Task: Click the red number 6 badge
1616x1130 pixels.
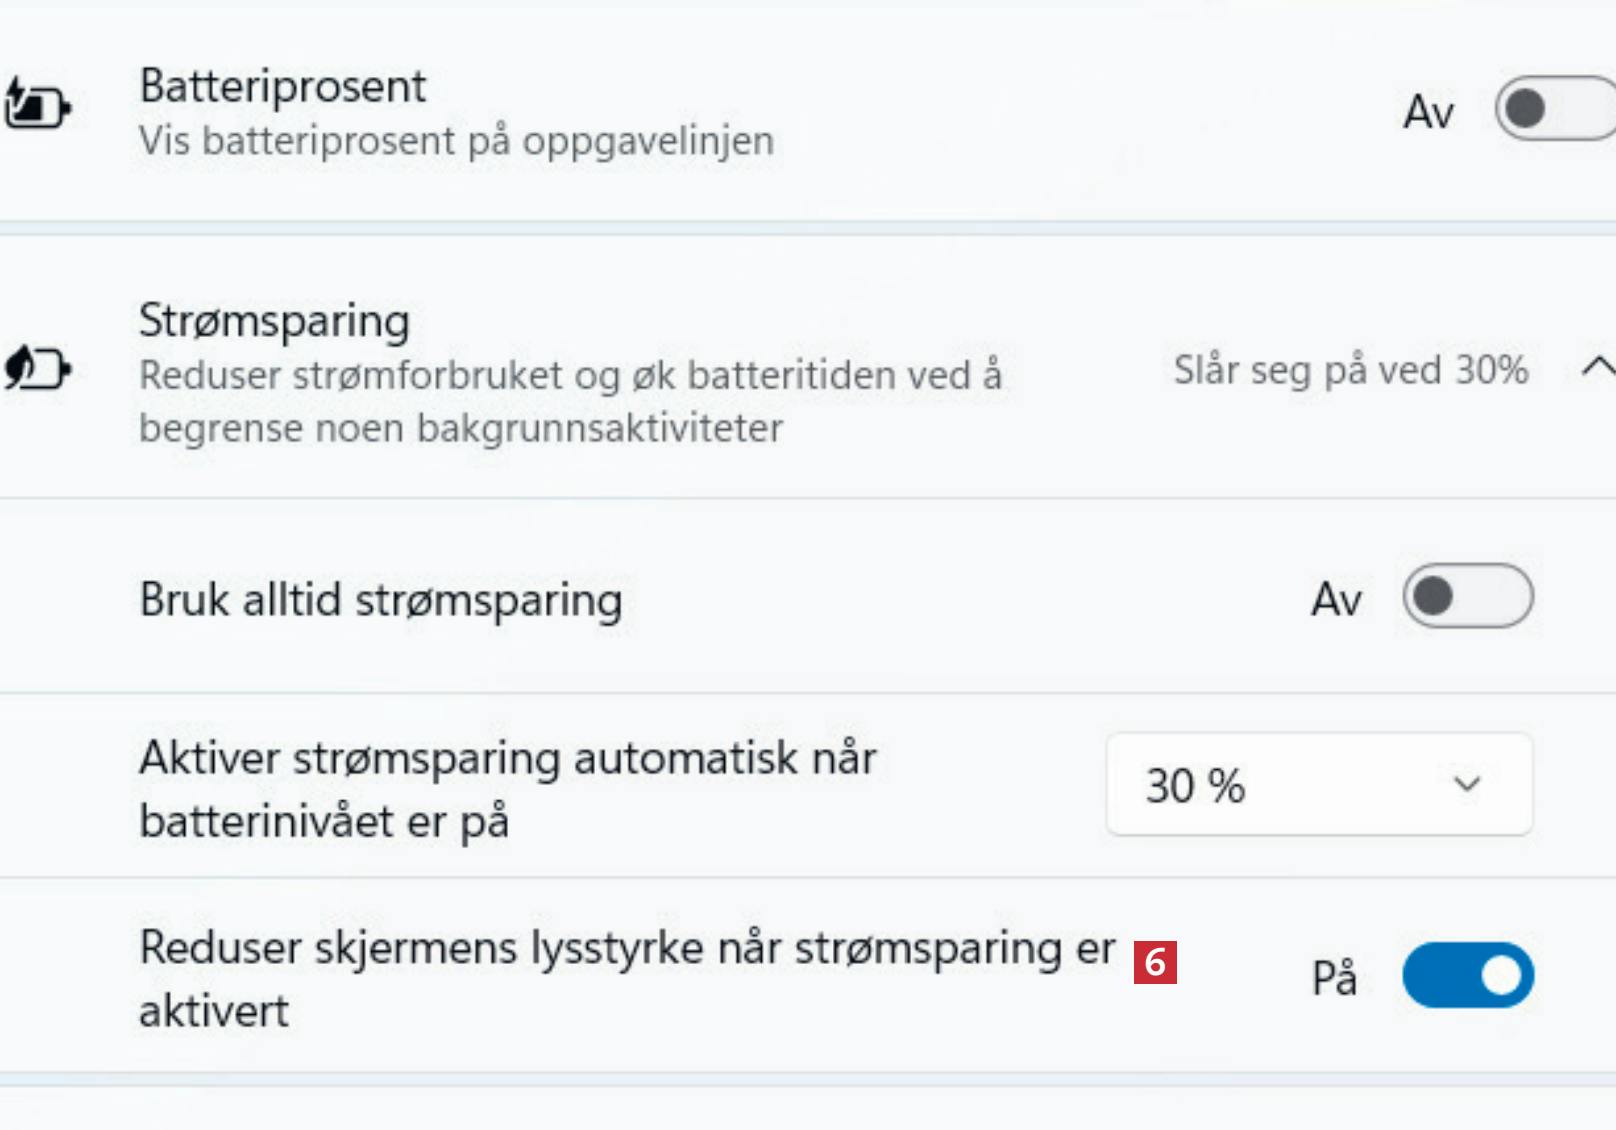Action: (x=1155, y=962)
